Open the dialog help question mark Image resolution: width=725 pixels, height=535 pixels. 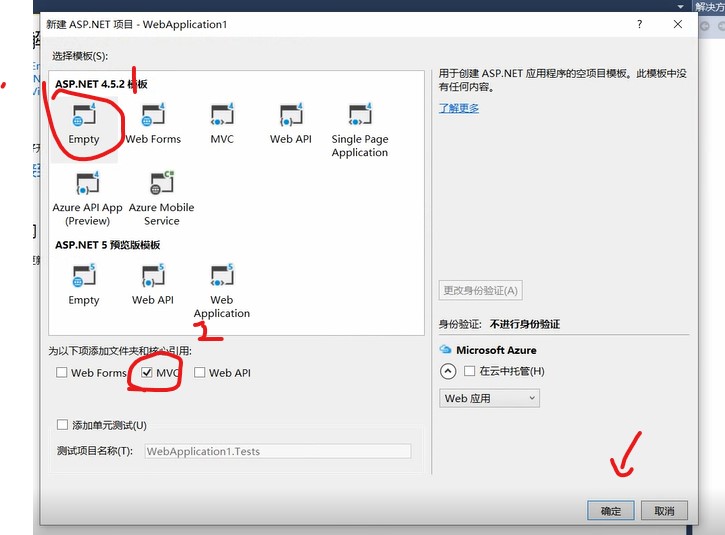[639, 24]
